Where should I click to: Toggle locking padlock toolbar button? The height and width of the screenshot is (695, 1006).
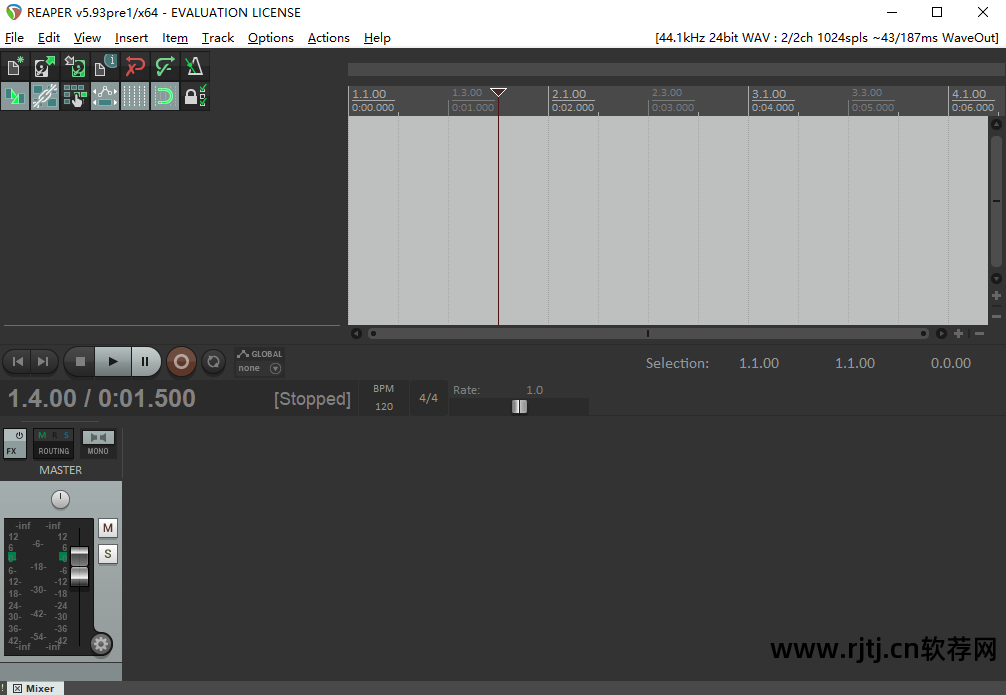(194, 97)
